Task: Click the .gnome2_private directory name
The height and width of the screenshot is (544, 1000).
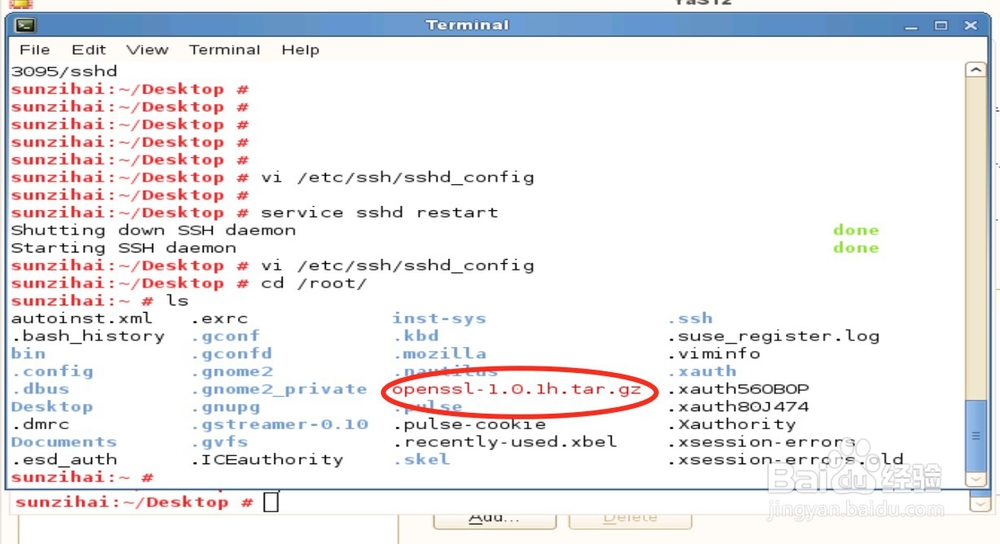Action: pos(279,389)
